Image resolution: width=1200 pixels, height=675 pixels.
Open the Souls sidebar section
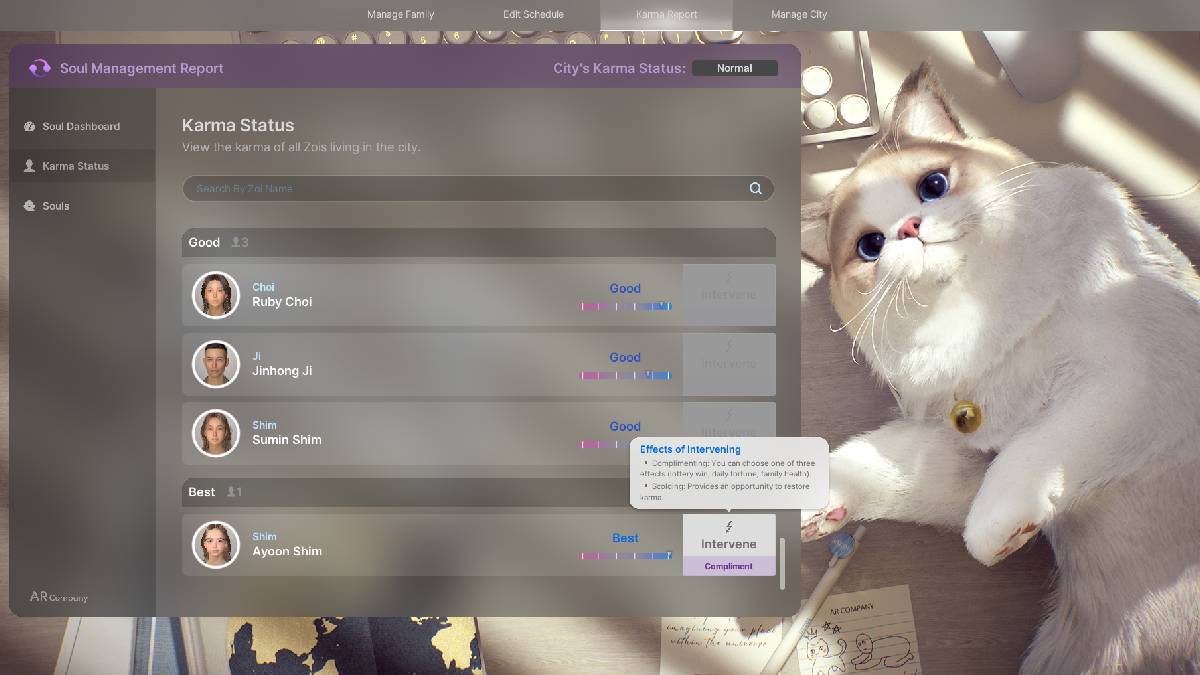[x=82, y=206]
